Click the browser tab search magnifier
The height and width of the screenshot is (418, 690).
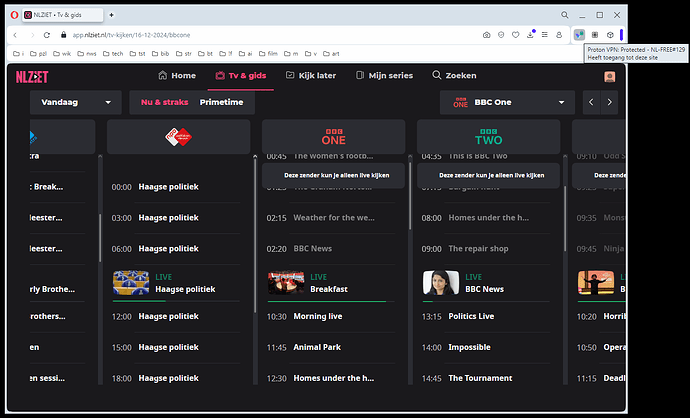tap(565, 15)
